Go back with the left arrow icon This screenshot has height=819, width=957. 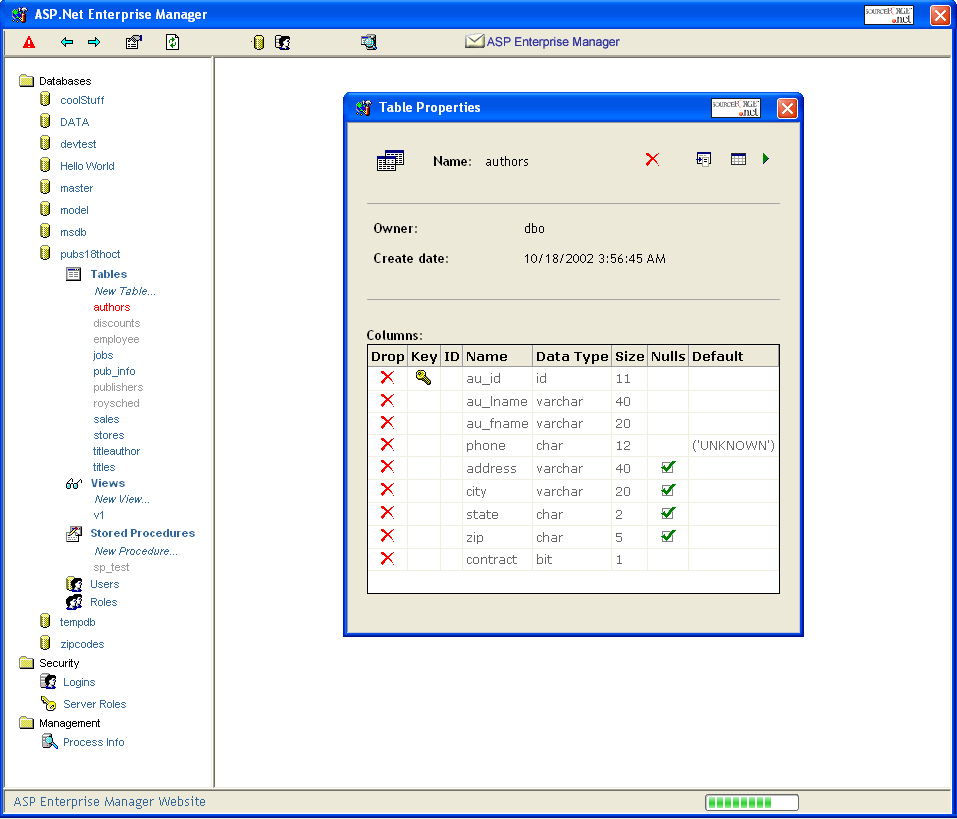tap(67, 42)
